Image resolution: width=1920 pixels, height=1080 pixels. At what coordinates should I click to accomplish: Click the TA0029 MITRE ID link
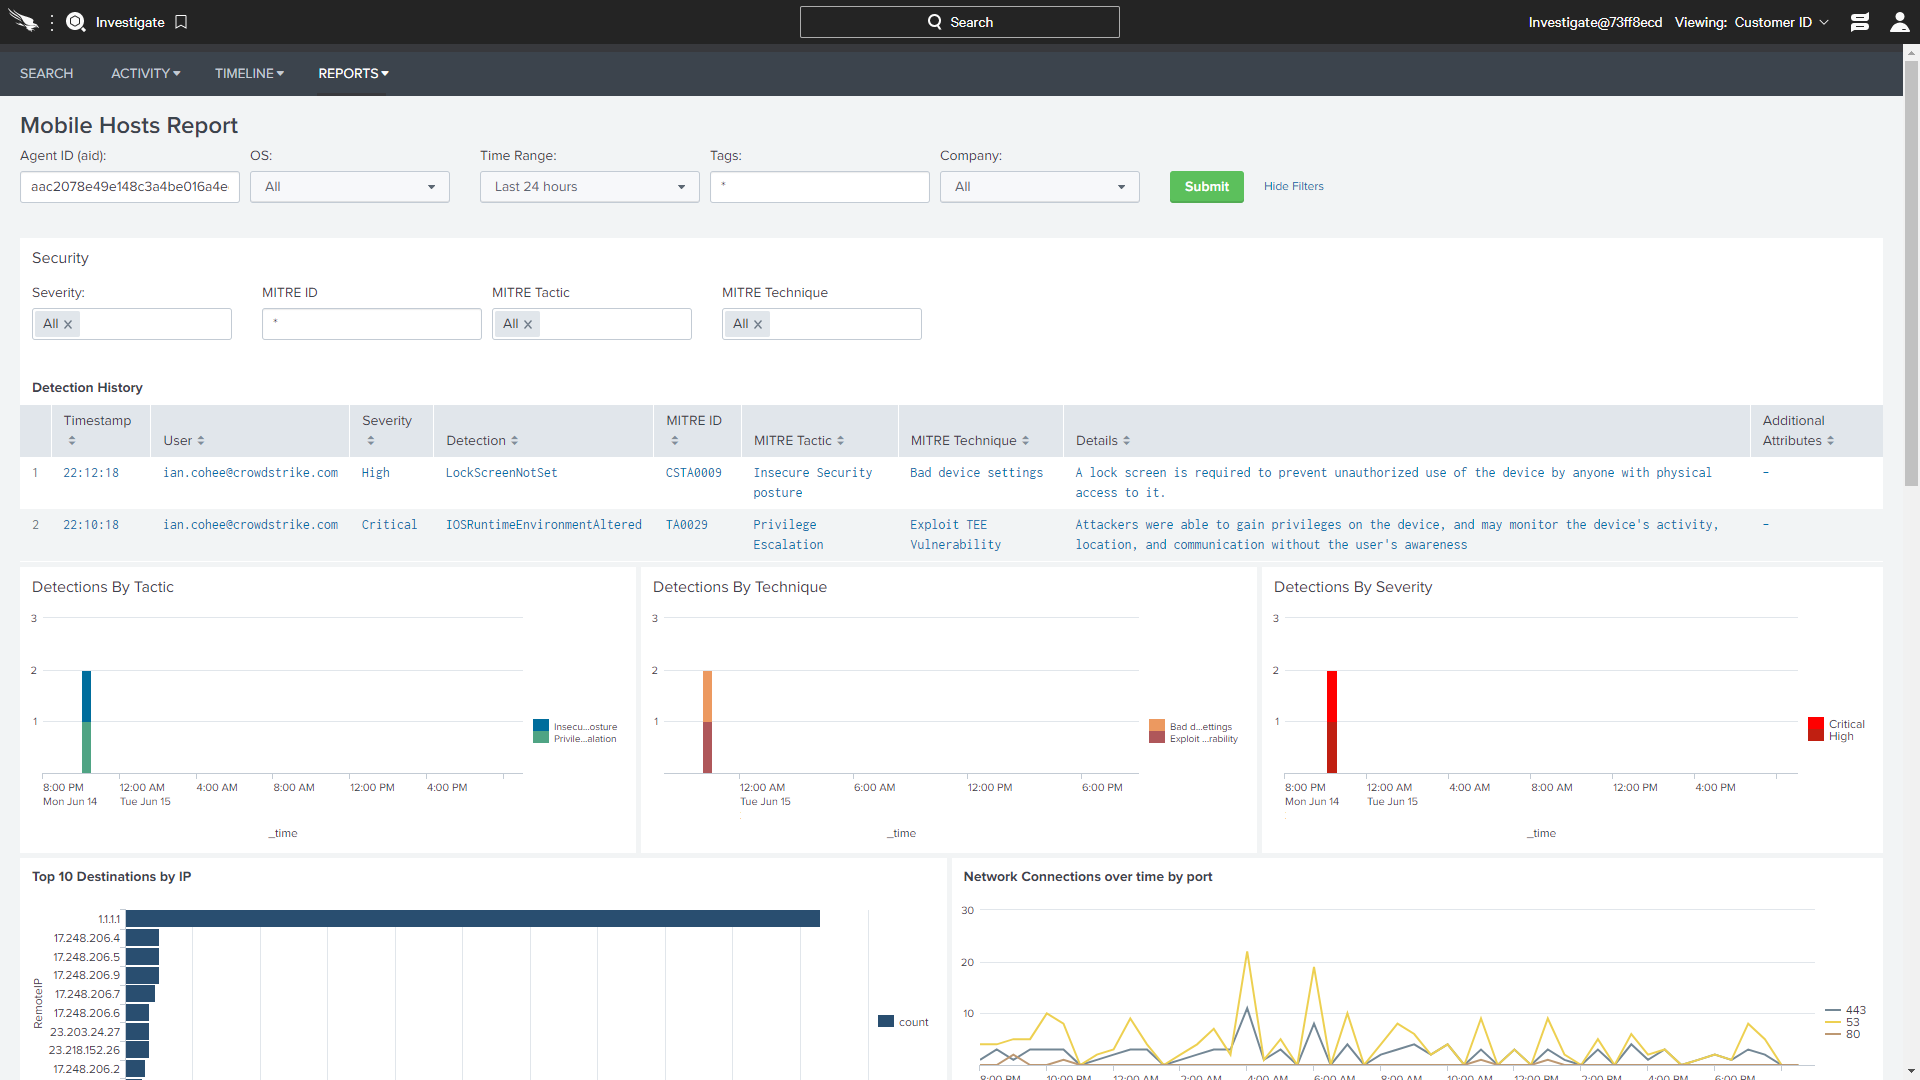(687, 525)
